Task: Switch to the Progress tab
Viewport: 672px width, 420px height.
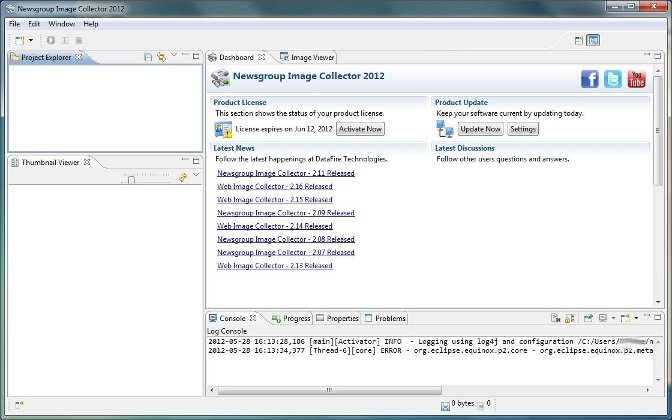Action: 291,318
